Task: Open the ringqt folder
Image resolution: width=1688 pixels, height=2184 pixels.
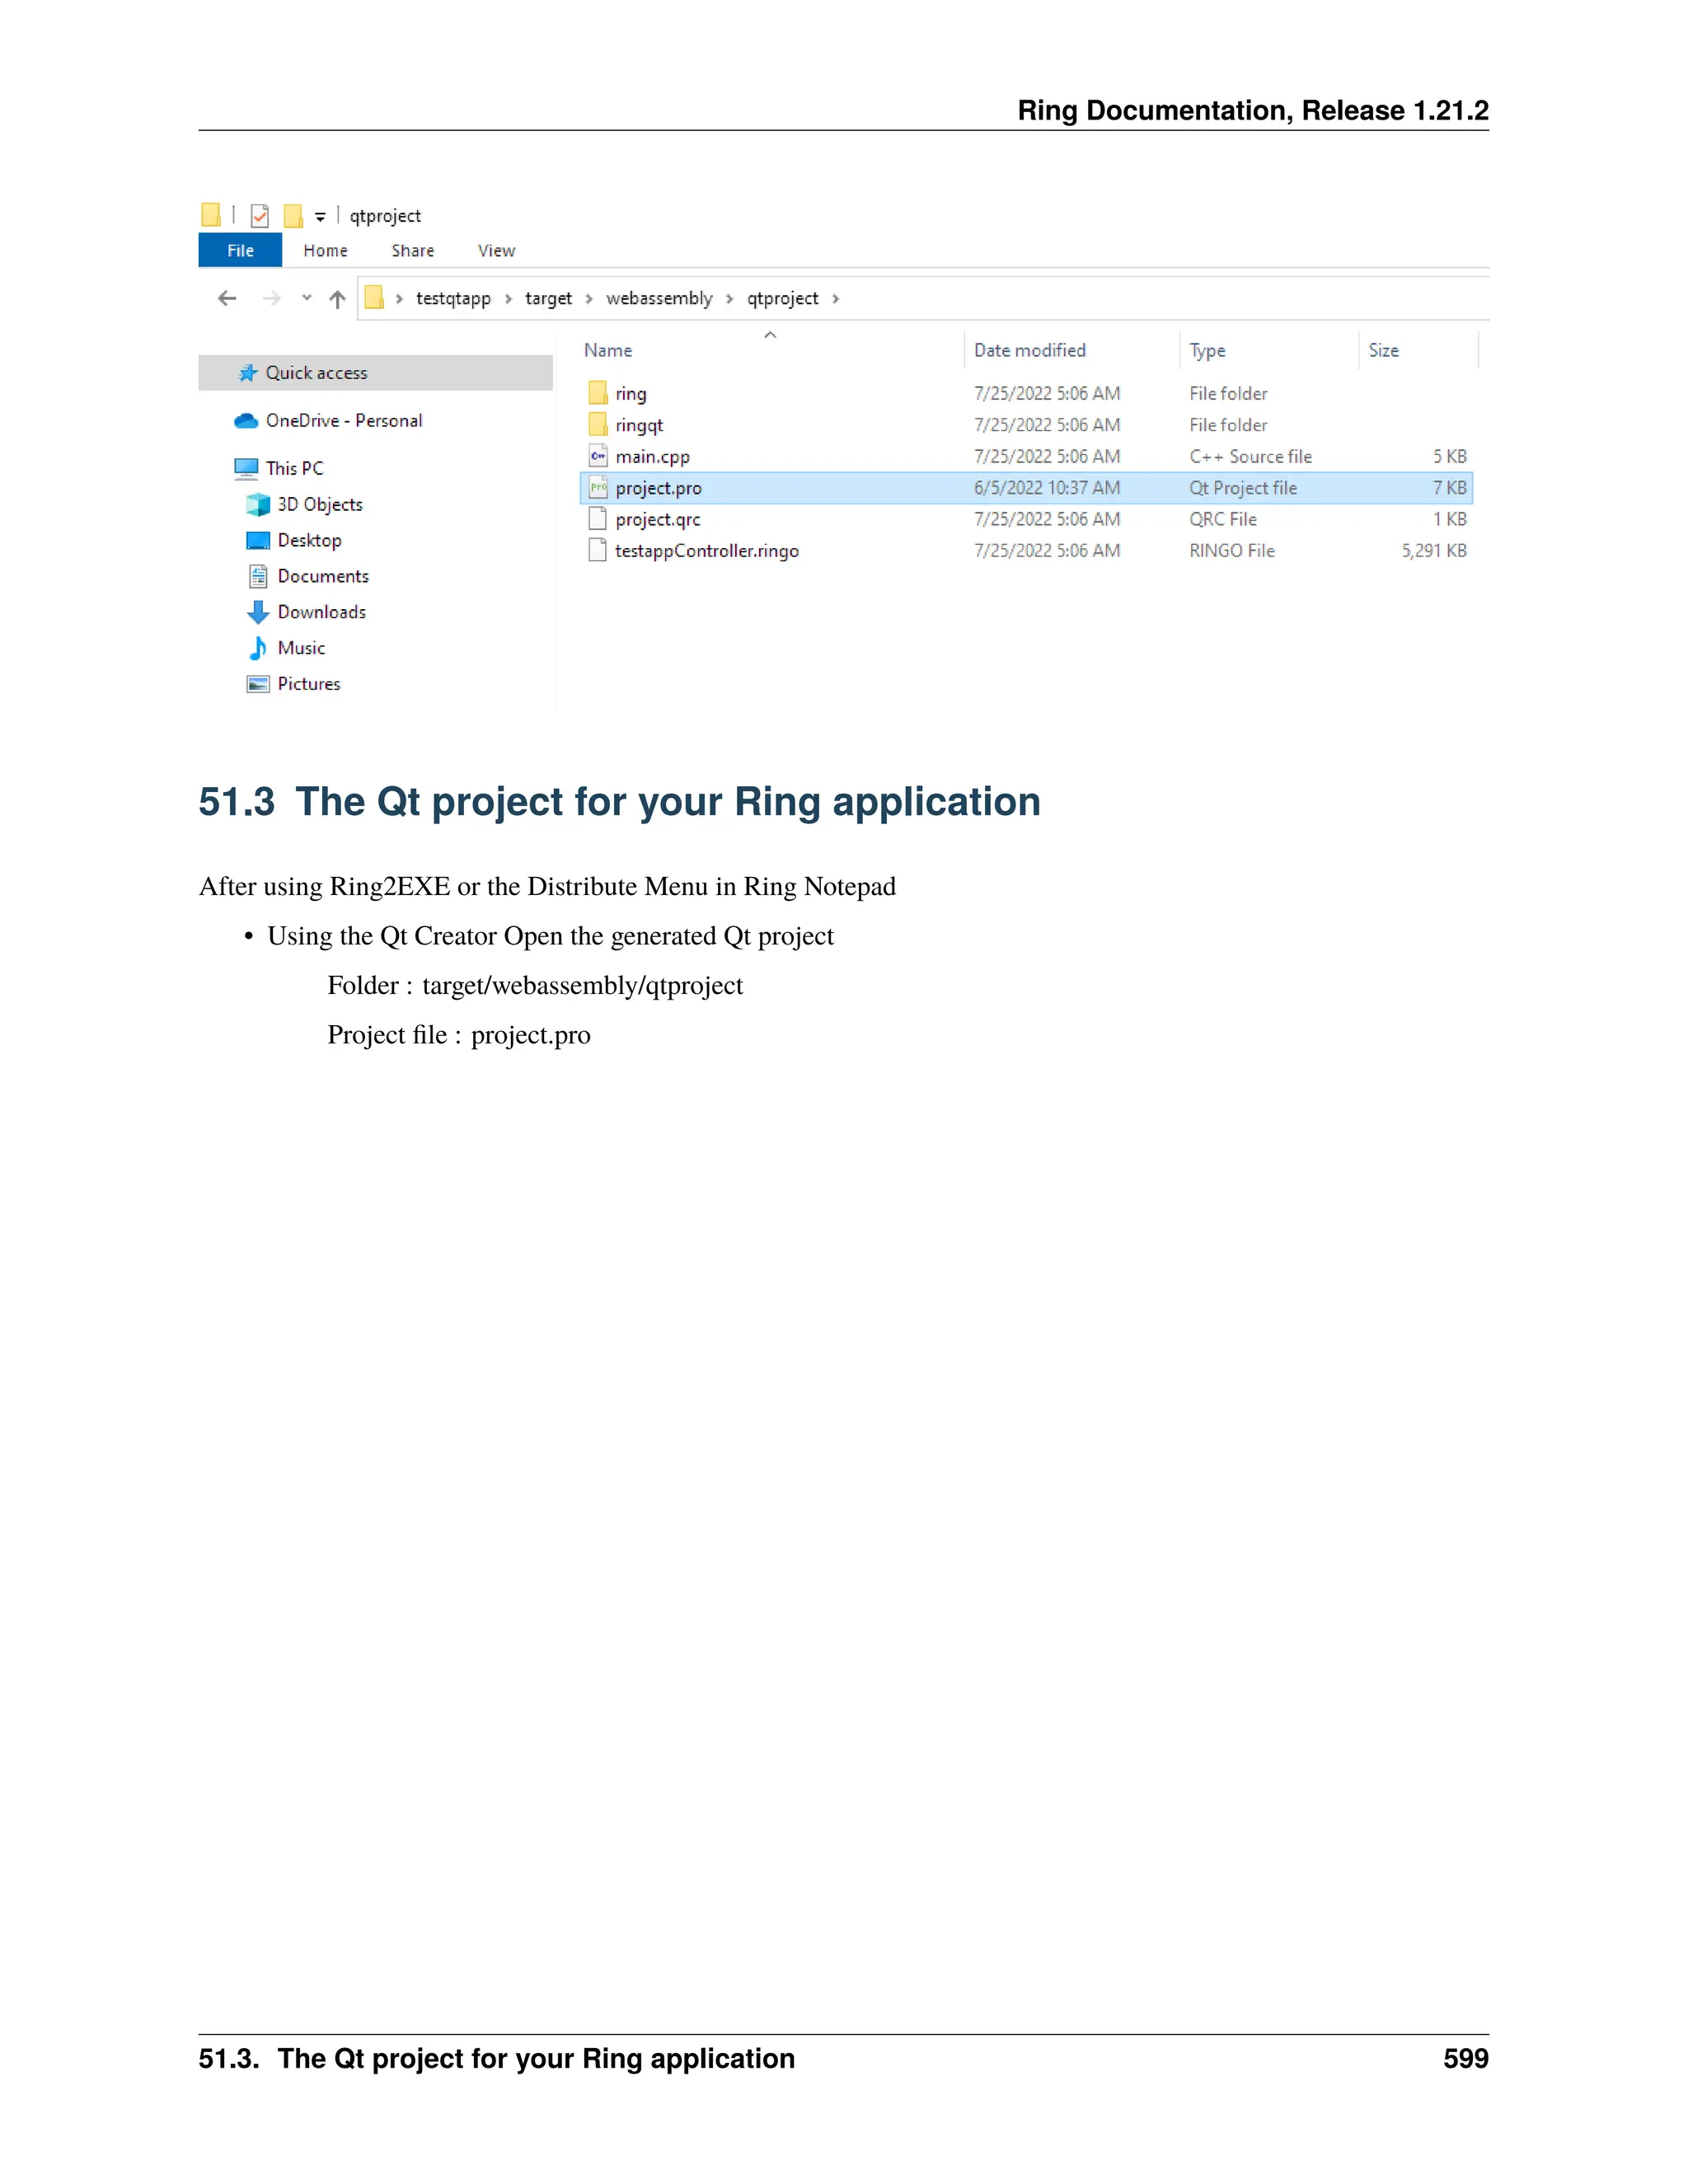Action: pos(639,425)
